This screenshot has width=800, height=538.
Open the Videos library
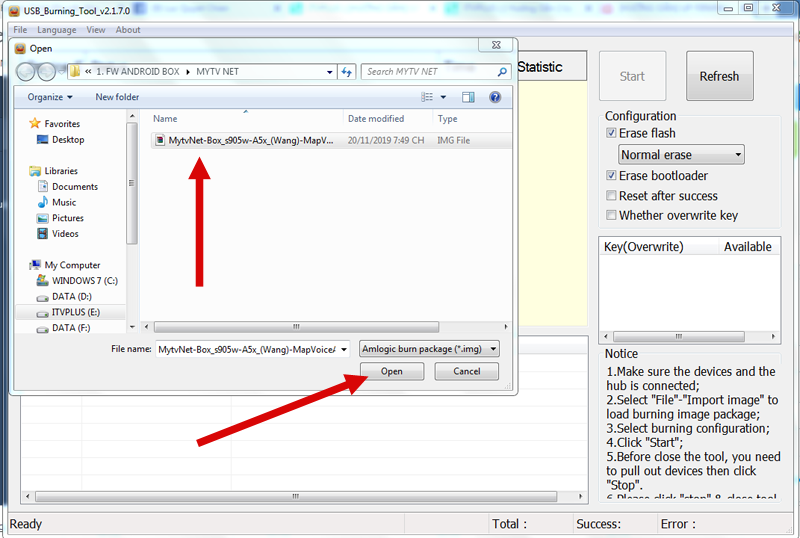pyautogui.click(x=65, y=234)
